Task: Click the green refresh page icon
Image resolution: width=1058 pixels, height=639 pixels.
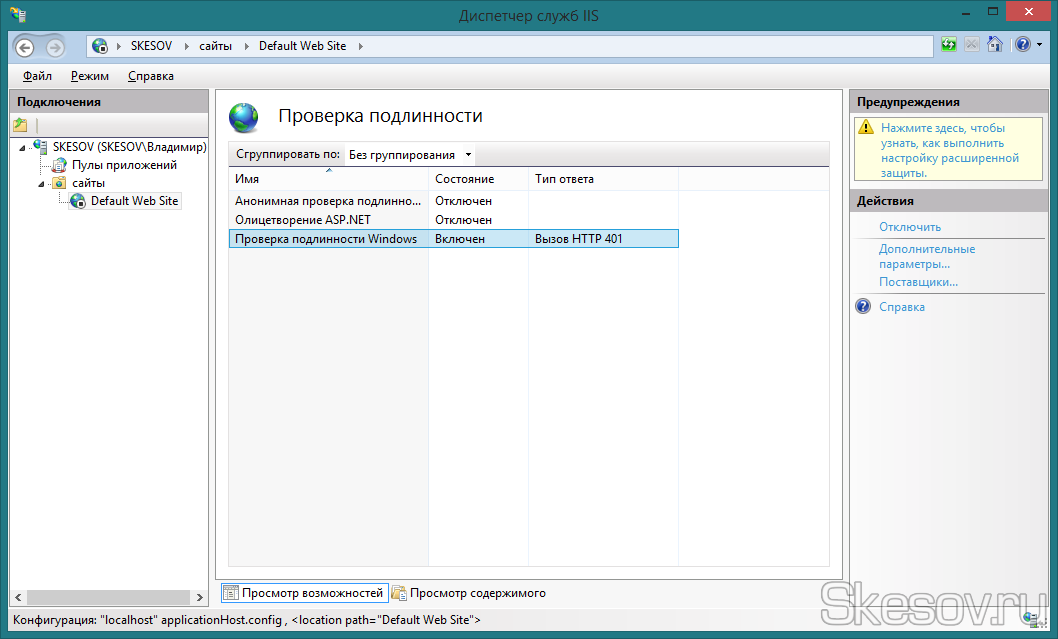Action: click(x=949, y=45)
